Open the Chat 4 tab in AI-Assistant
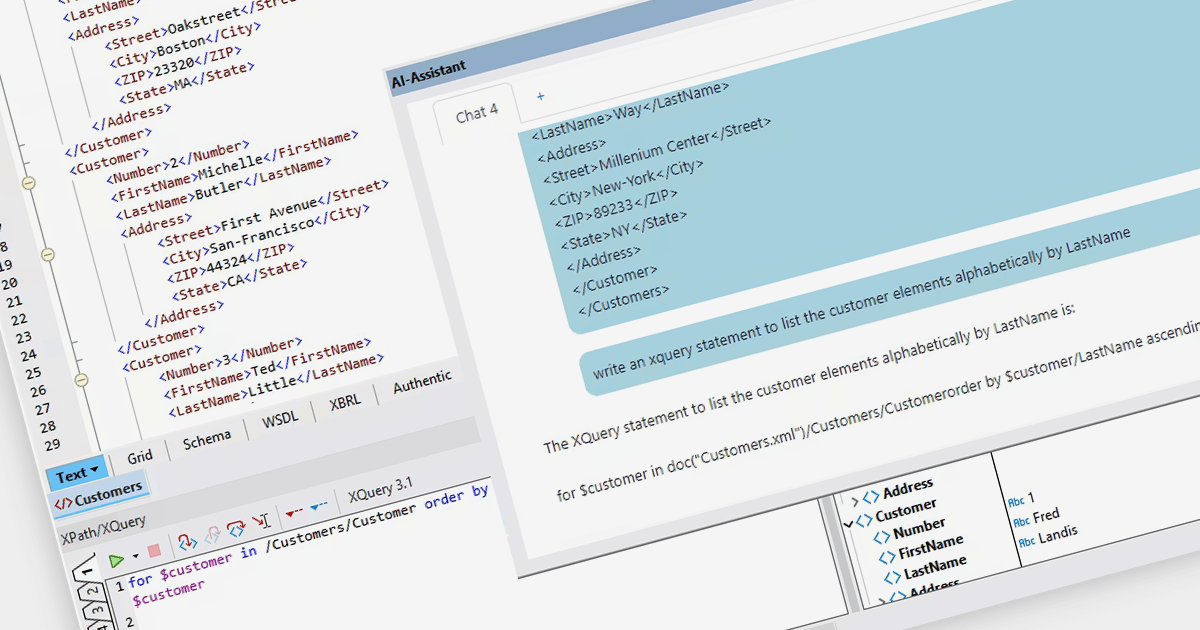1200x630 pixels. [477, 114]
